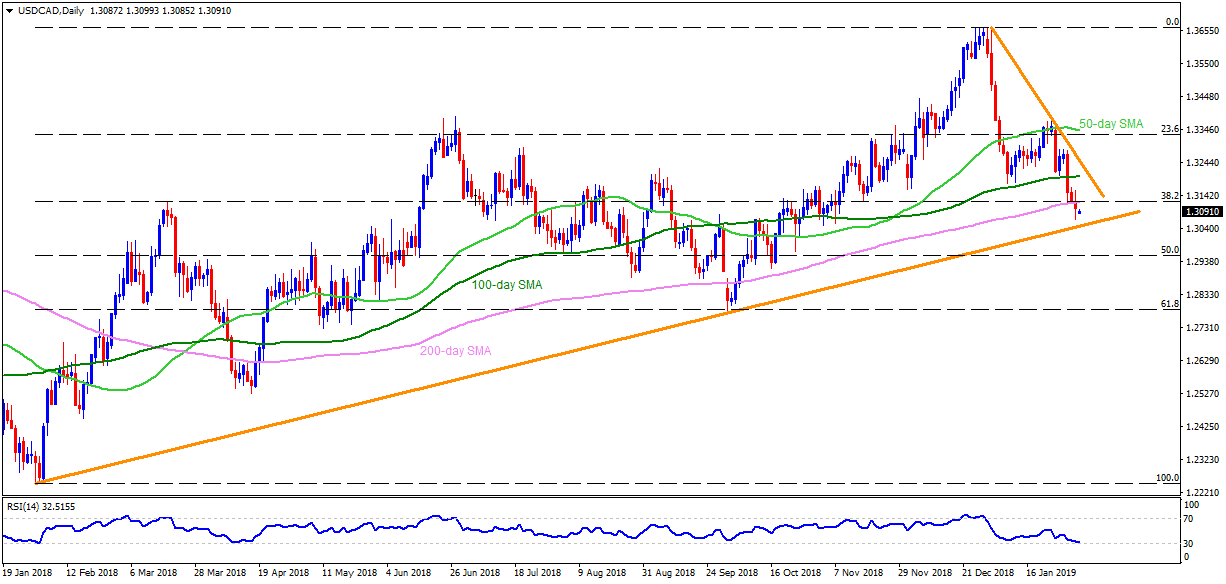Image resolution: width=1226 pixels, height=584 pixels.
Task: Click RSI axis level 0
Action: (x=1188, y=556)
